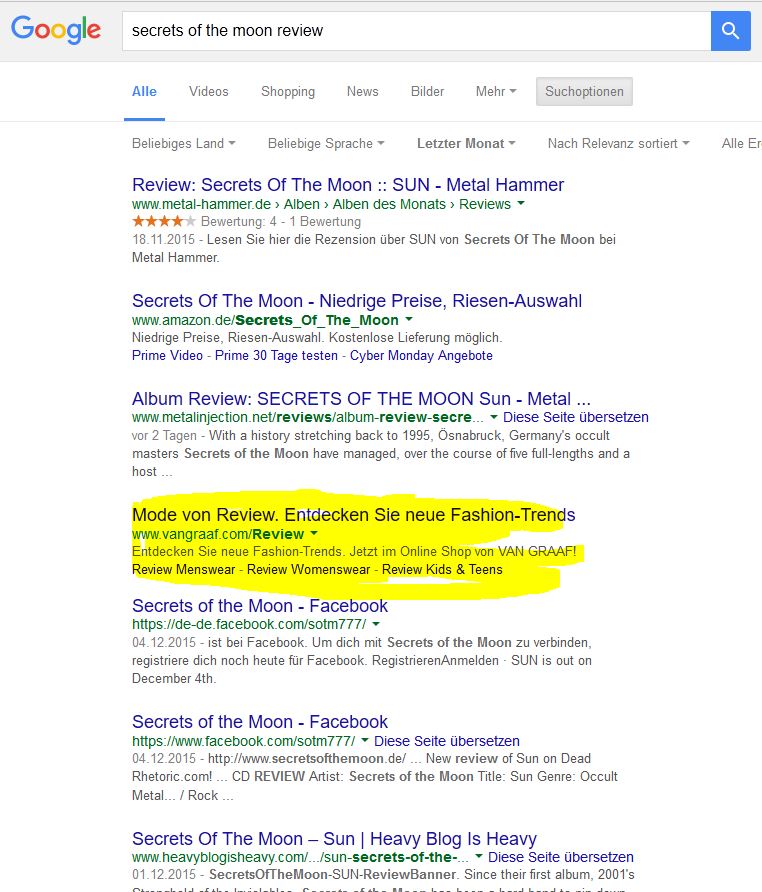Click 'Diese Seite übersetzen' for www.facebook.com result
This screenshot has height=892, width=762.
(x=447, y=741)
